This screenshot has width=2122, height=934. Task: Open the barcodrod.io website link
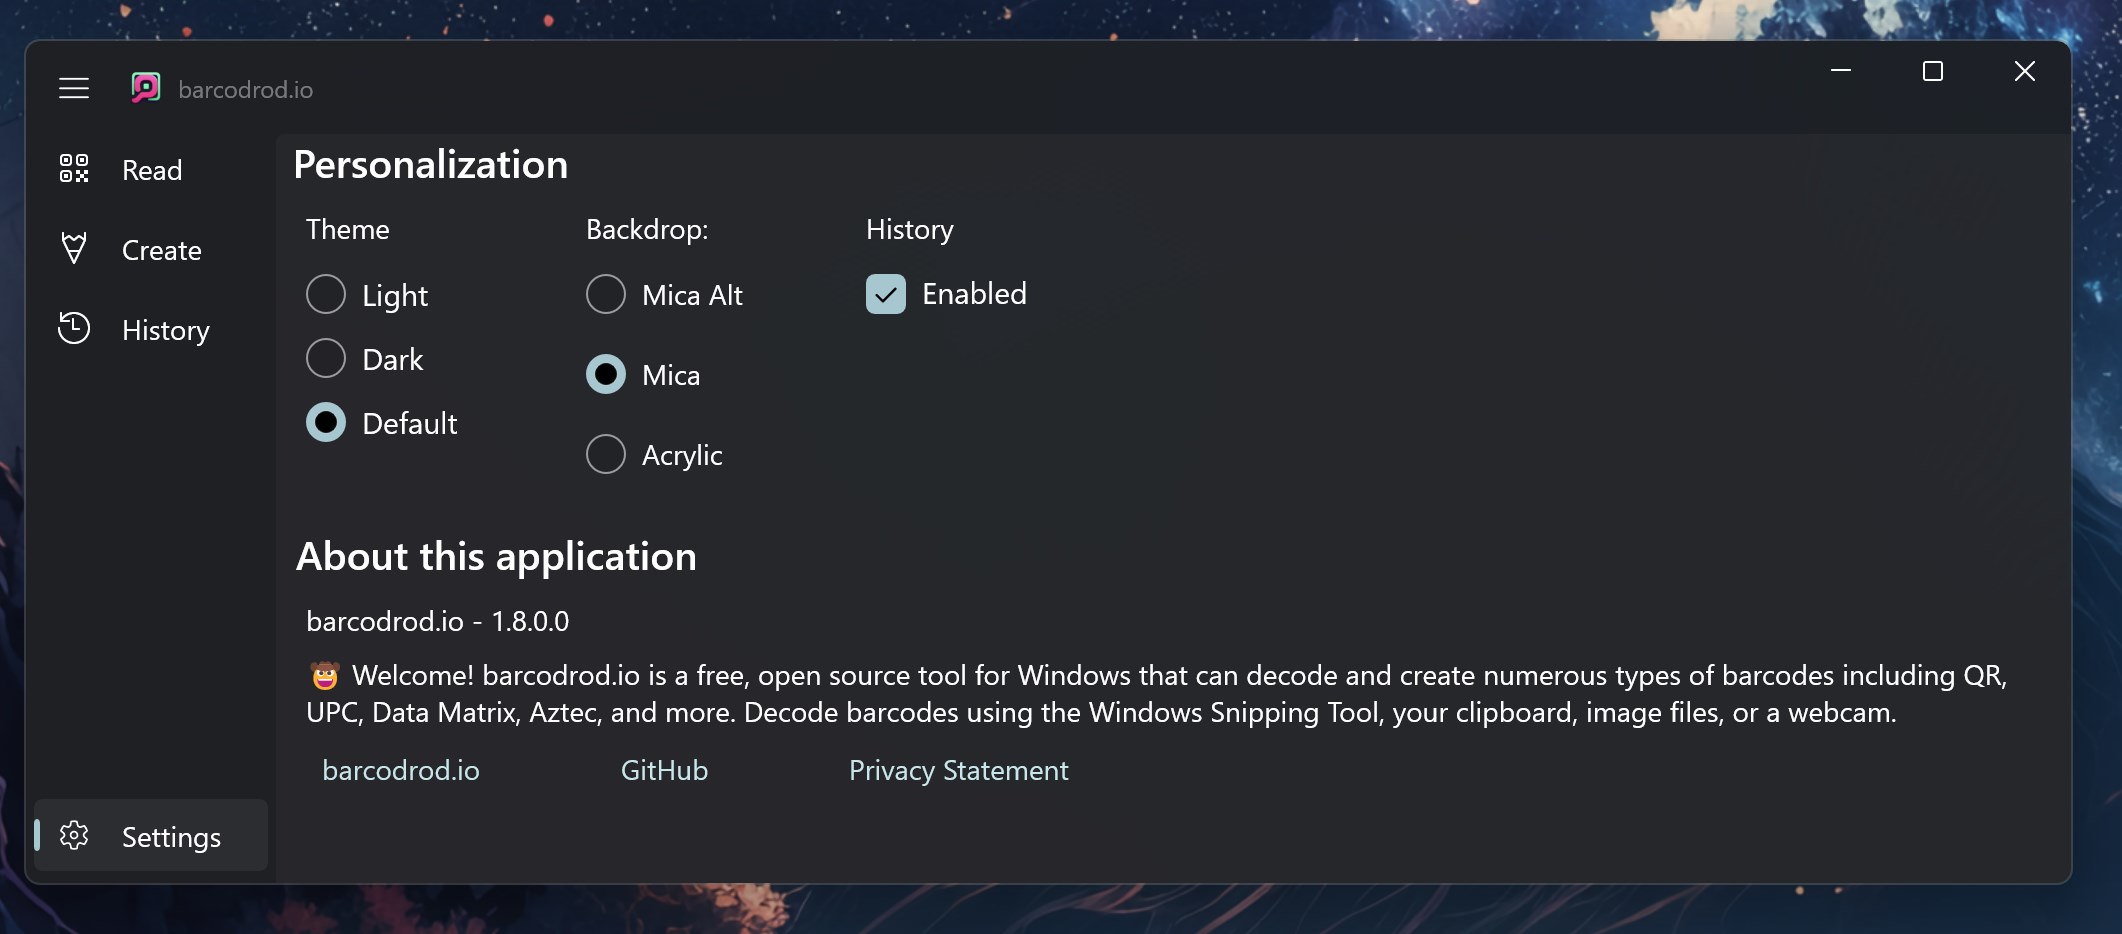click(401, 770)
